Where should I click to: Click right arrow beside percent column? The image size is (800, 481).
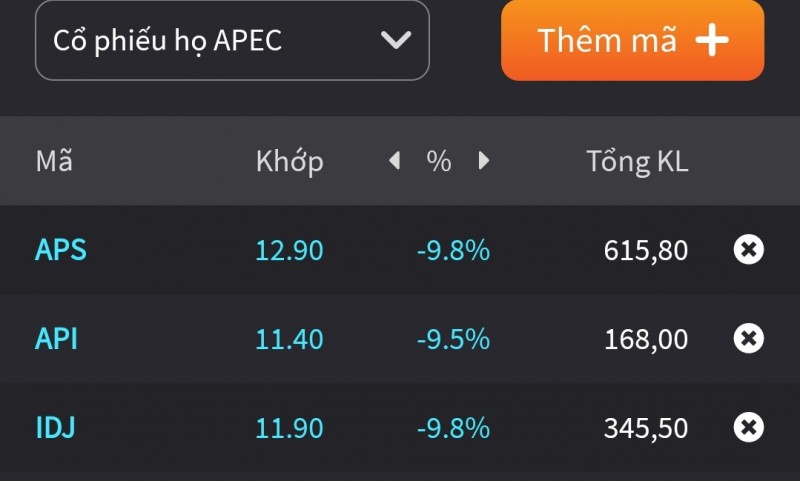coord(484,160)
